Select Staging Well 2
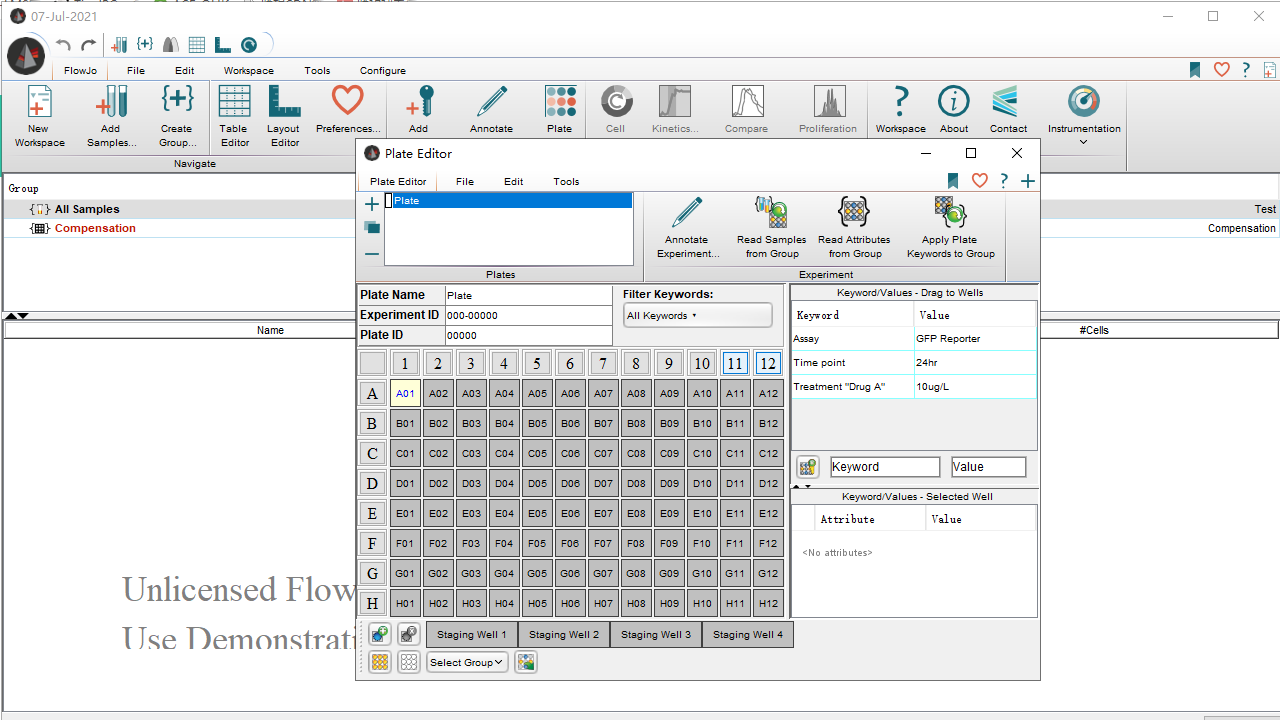The image size is (1280, 720). point(564,635)
